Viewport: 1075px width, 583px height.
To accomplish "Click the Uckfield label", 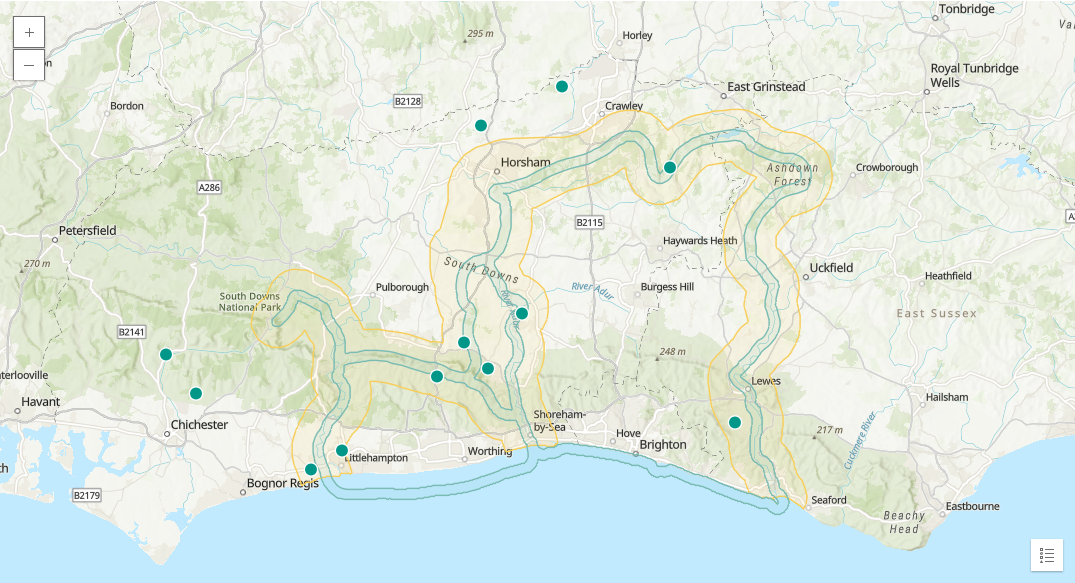I will [831, 268].
